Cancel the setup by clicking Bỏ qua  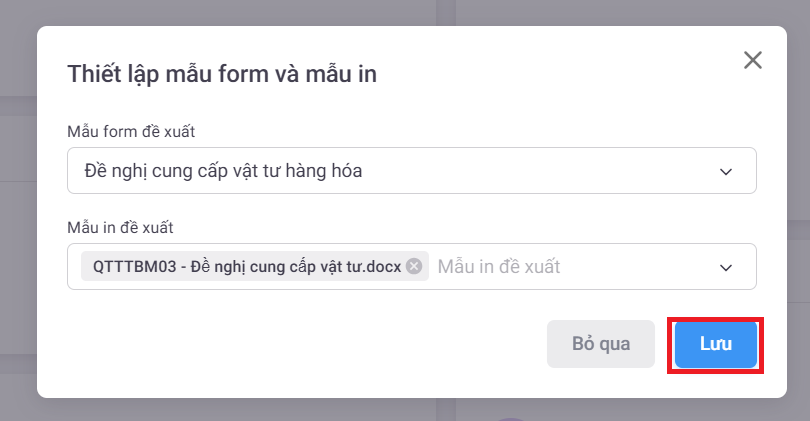pos(601,345)
